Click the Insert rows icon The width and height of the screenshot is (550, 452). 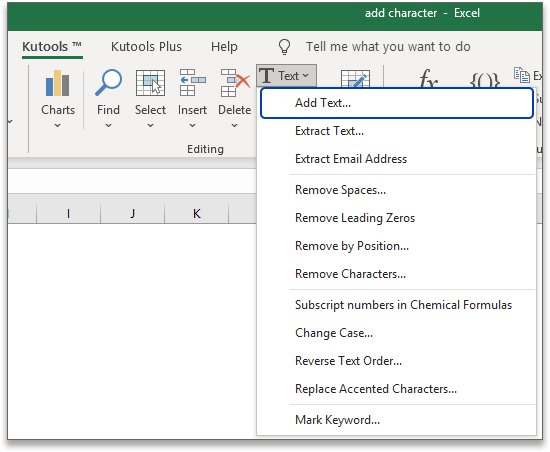pos(192,83)
